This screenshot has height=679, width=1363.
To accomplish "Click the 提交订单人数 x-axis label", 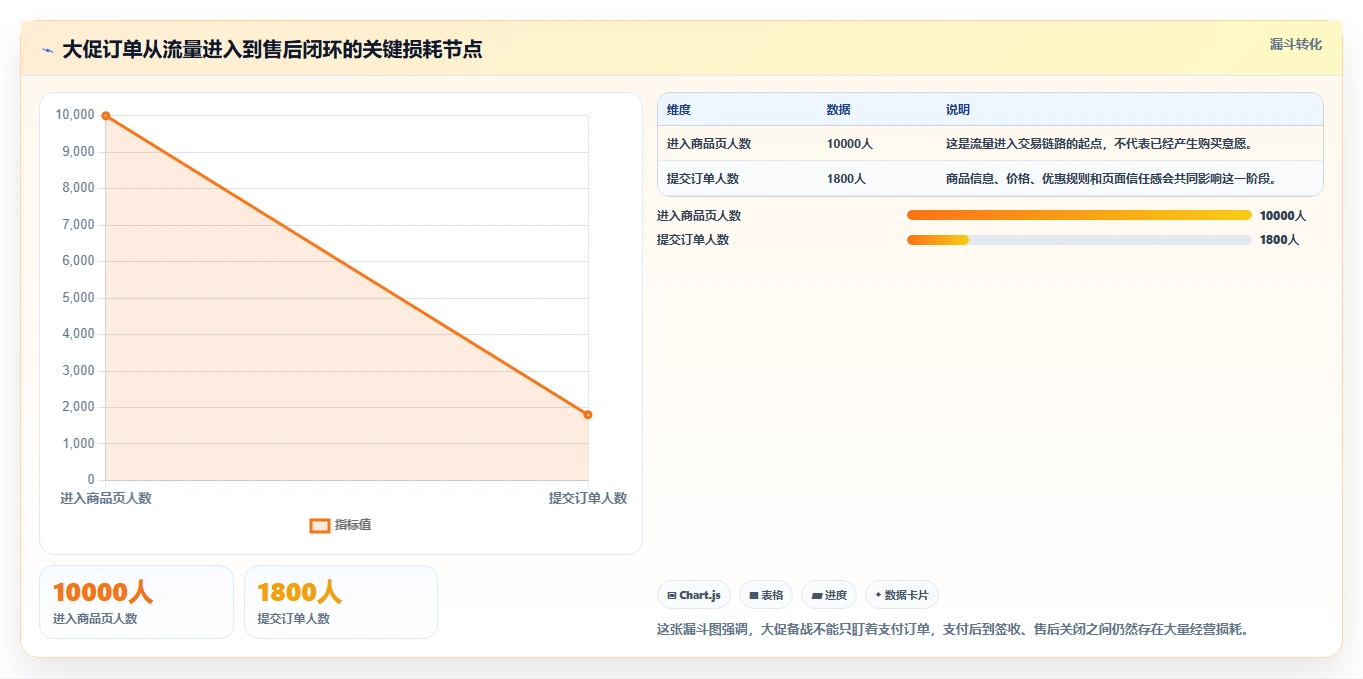I will tap(588, 498).
